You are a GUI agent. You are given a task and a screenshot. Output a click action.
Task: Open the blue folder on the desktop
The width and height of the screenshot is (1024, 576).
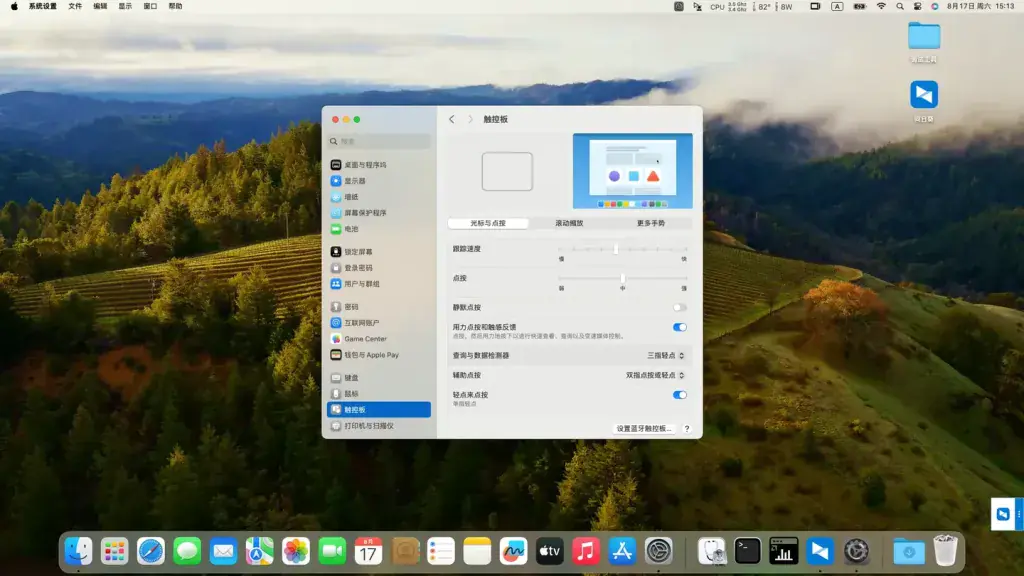pos(924,36)
